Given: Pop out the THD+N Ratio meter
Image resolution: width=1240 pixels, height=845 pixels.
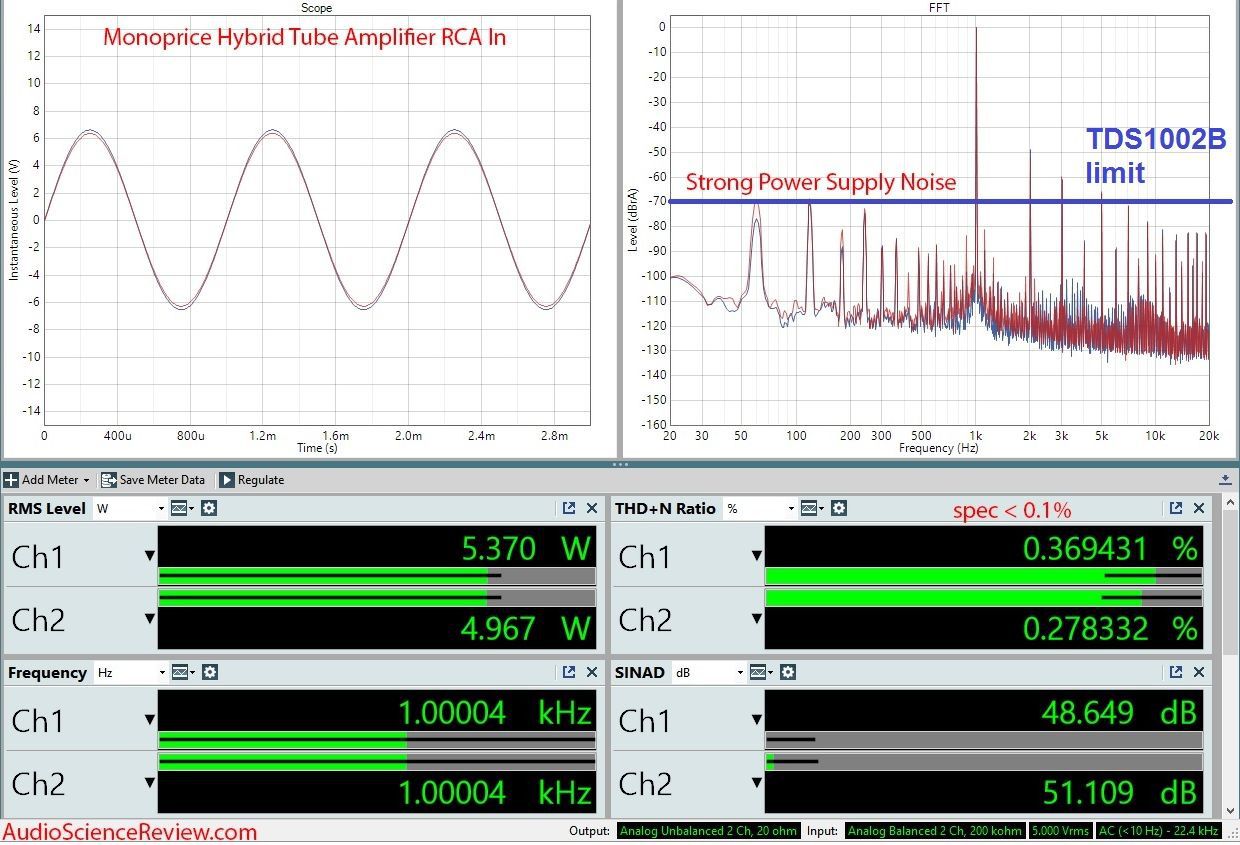Looking at the screenshot, I should [x=1176, y=508].
